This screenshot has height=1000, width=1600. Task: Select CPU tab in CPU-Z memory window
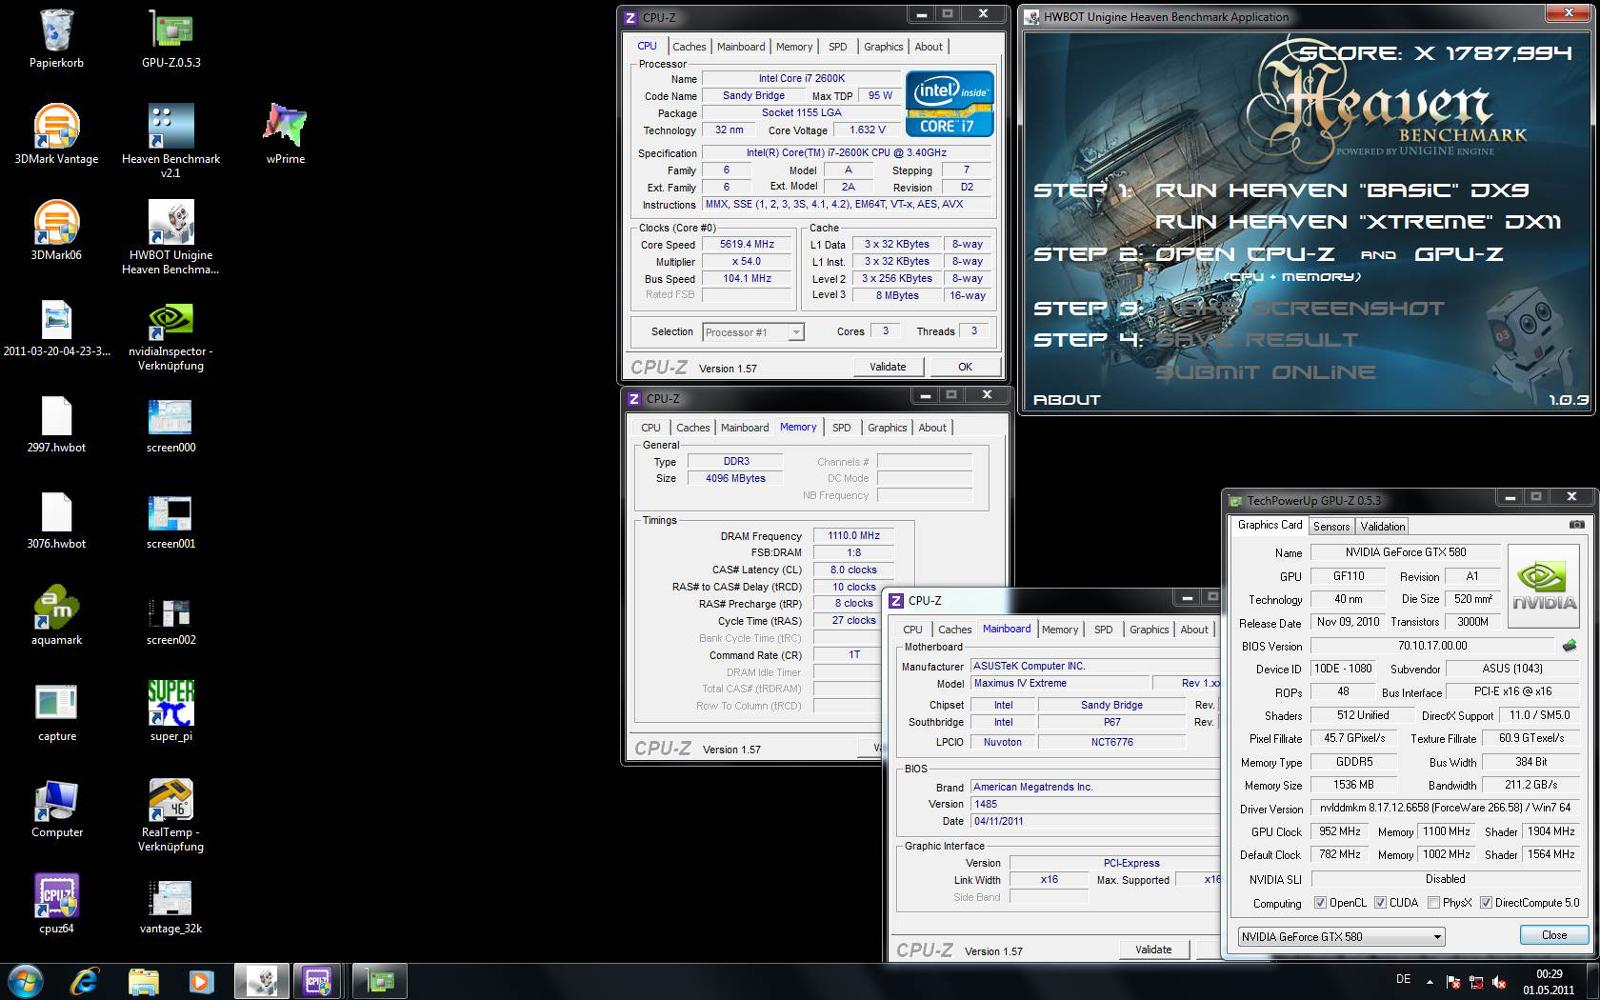tap(651, 428)
